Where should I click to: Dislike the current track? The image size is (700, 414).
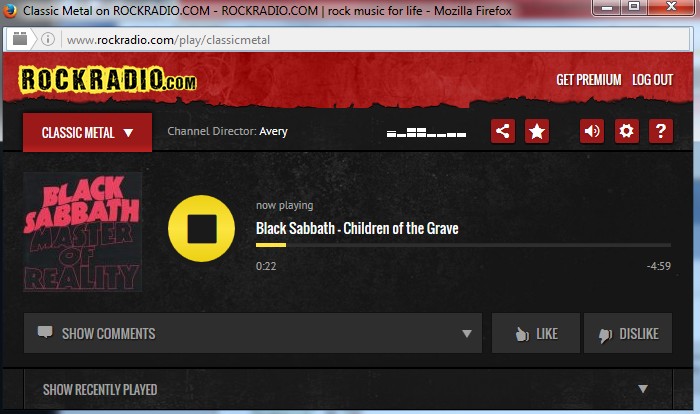click(x=628, y=333)
